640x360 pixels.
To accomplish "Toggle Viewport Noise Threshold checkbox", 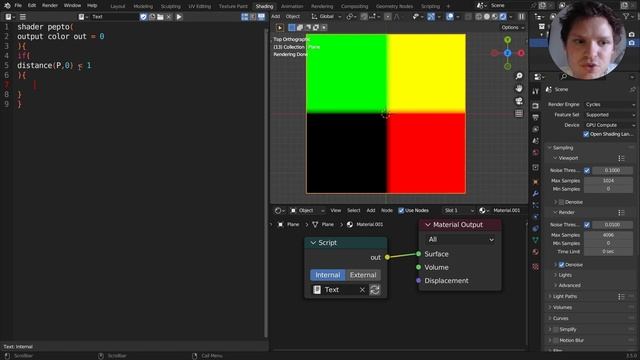I will (x=587, y=170).
